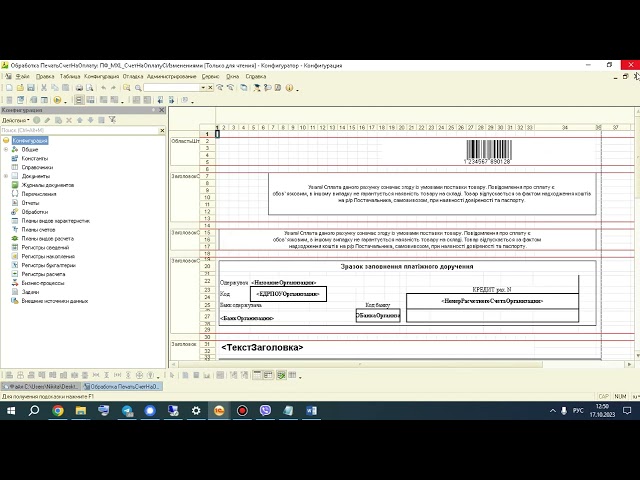Screen dimensions: 640x480
Task: Click the Open file folder icon
Action: (x=20, y=88)
